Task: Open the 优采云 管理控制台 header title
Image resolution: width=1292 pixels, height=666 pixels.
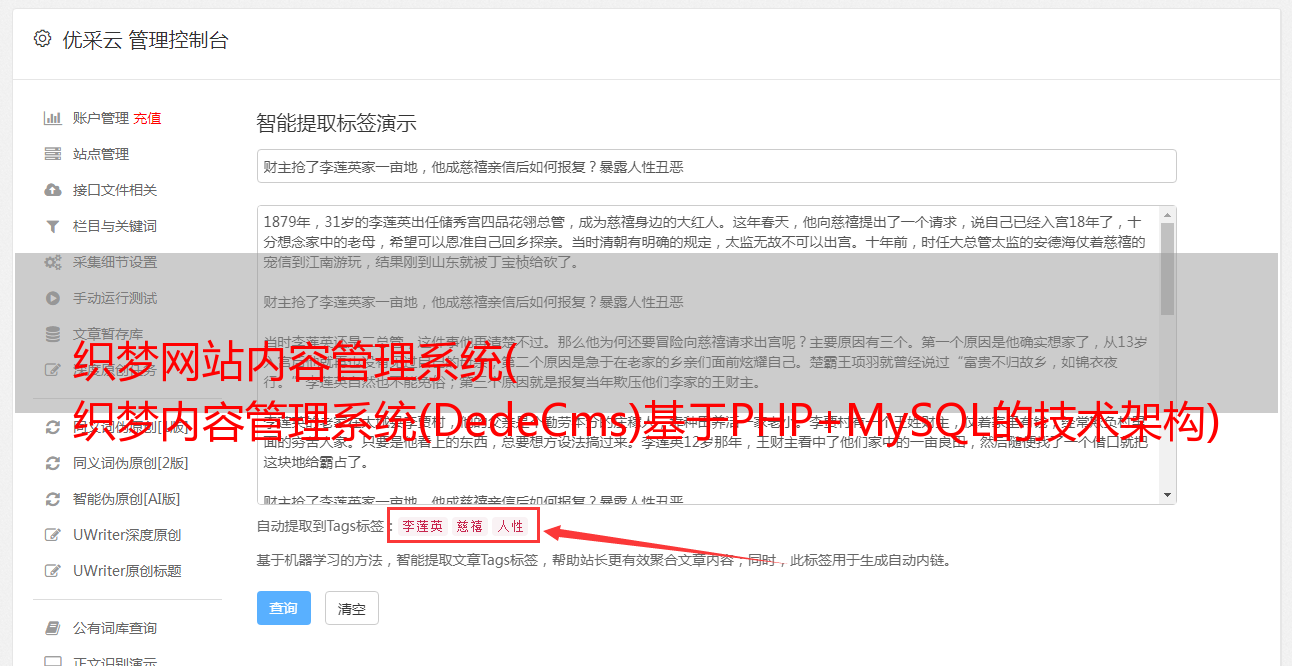Action: 145,40
